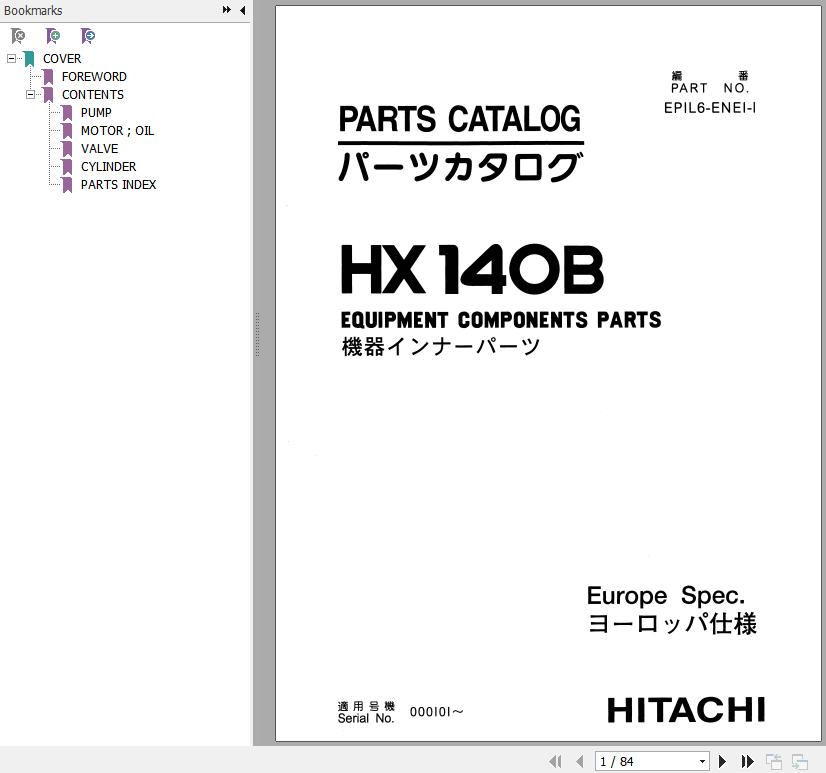Expand bookmarks panel options double-arrow

point(227,9)
